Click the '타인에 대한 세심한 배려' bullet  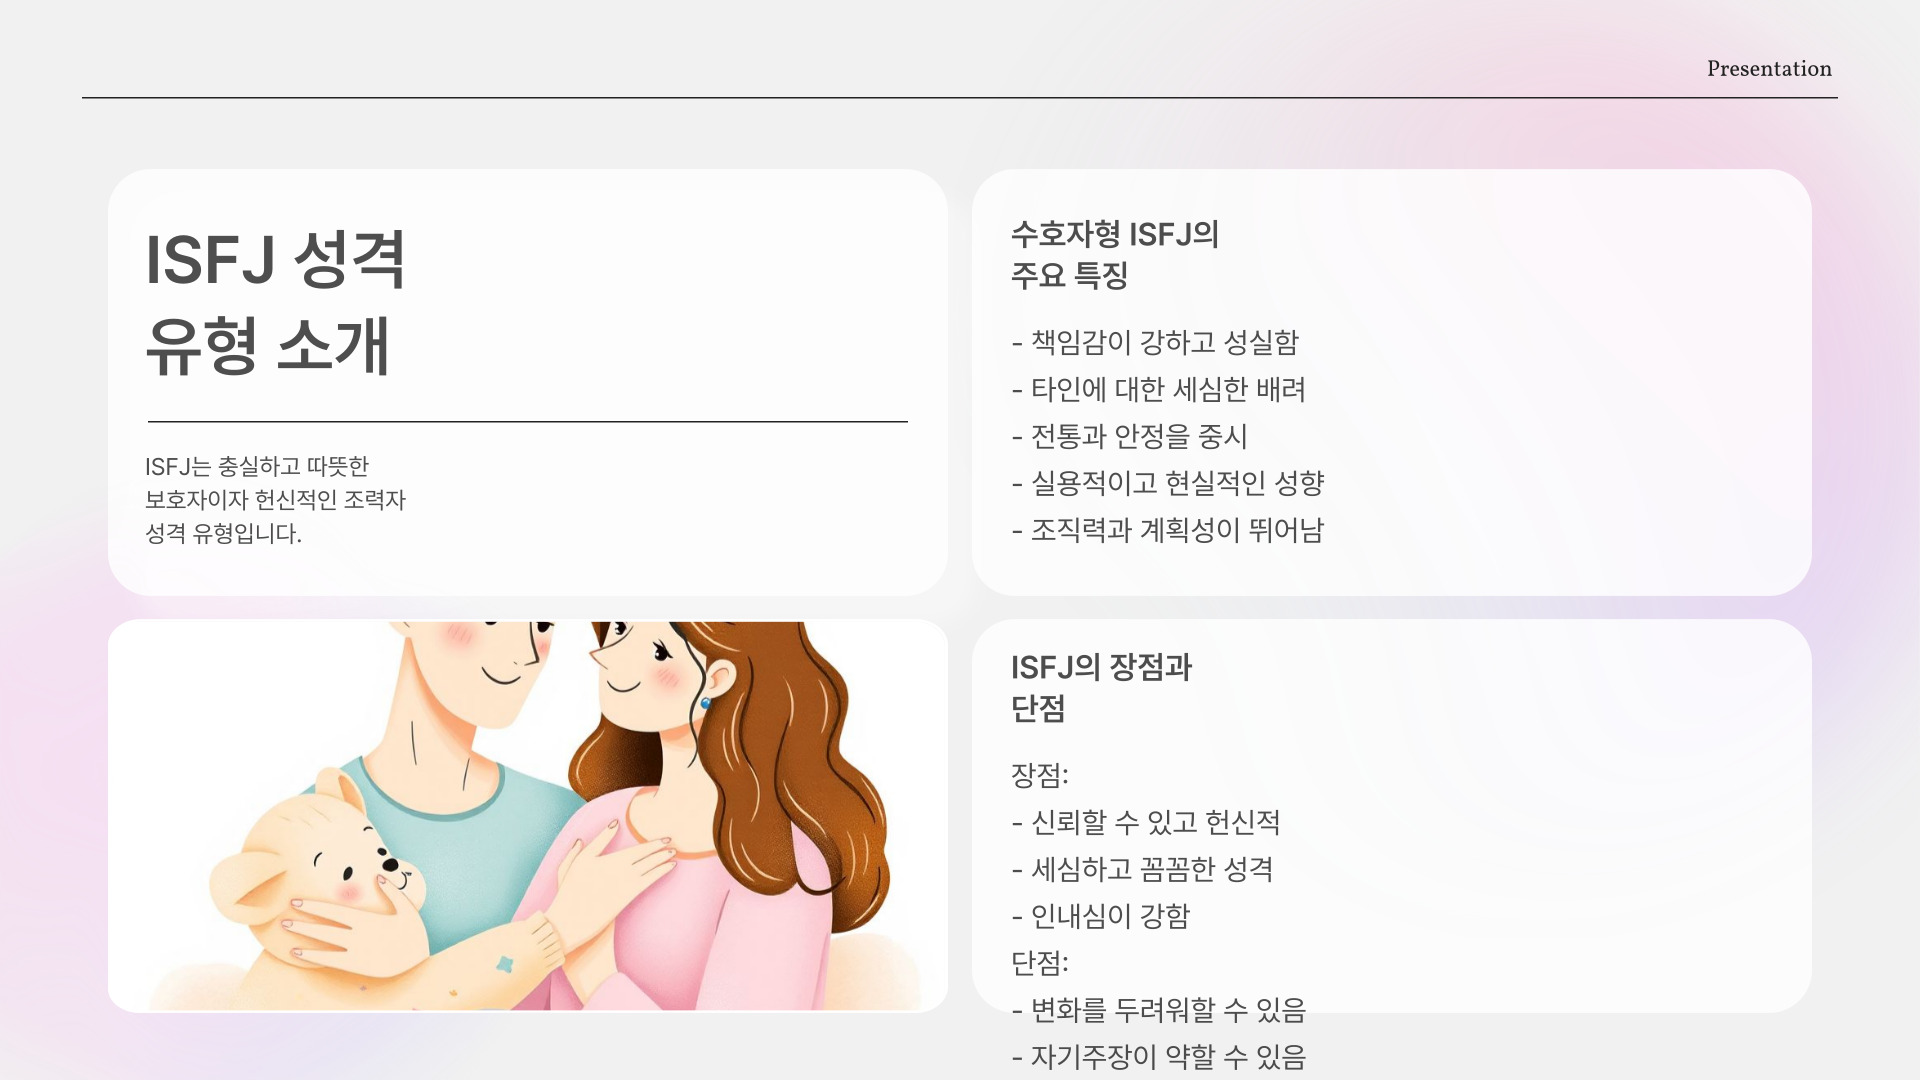[1159, 390]
